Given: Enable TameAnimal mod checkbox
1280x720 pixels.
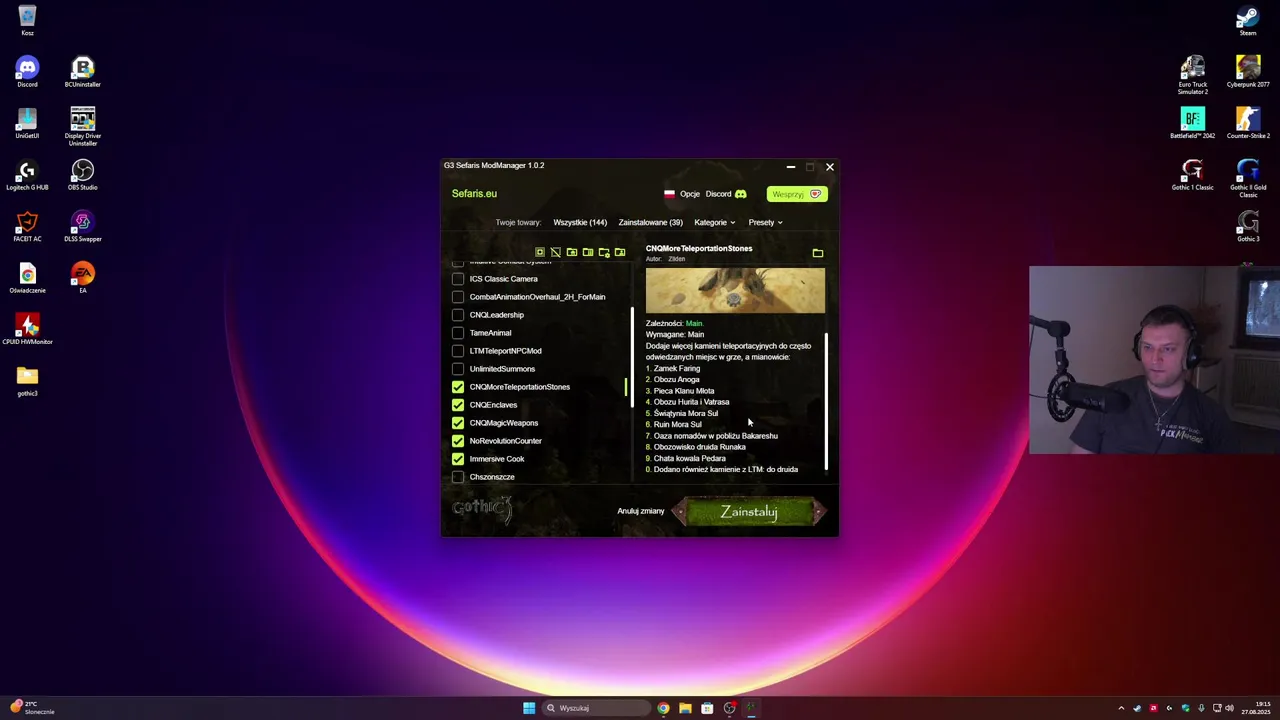Looking at the screenshot, I should [x=458, y=333].
